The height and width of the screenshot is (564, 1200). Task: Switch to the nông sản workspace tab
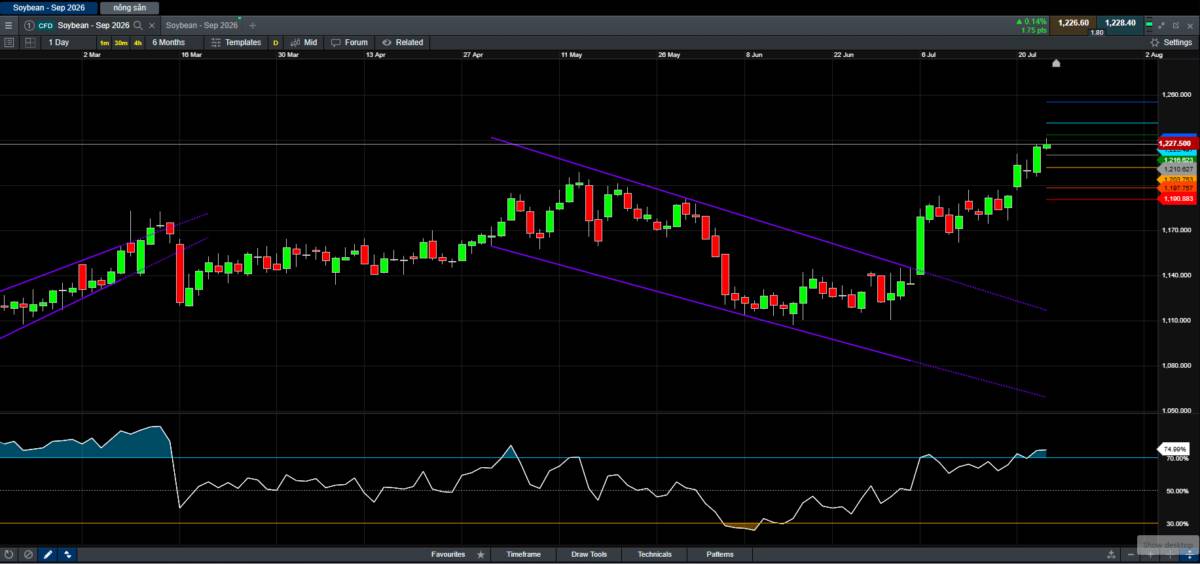coord(130,7)
